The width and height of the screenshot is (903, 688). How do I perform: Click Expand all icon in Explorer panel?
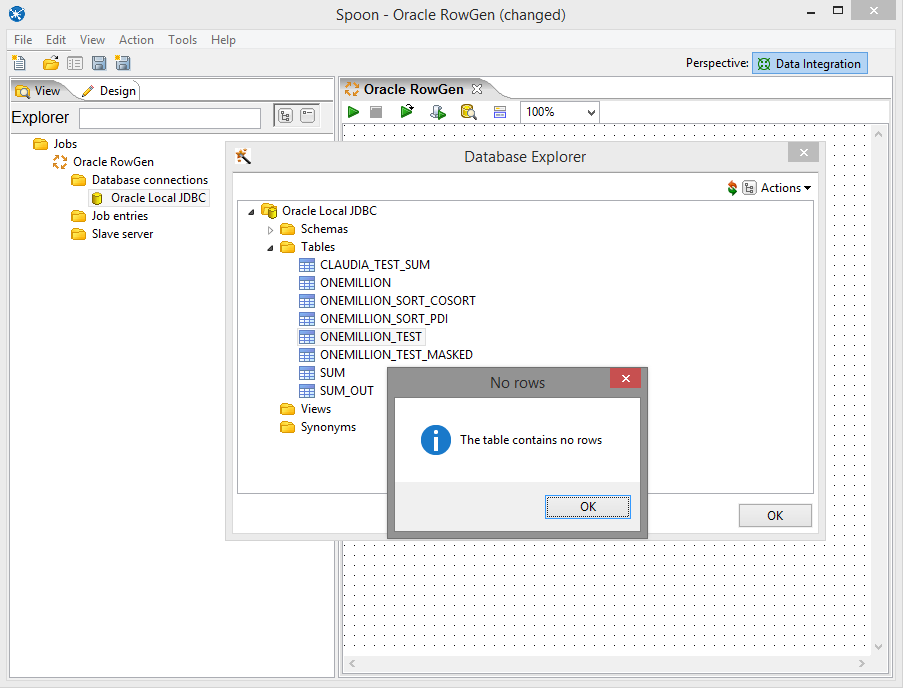point(286,116)
